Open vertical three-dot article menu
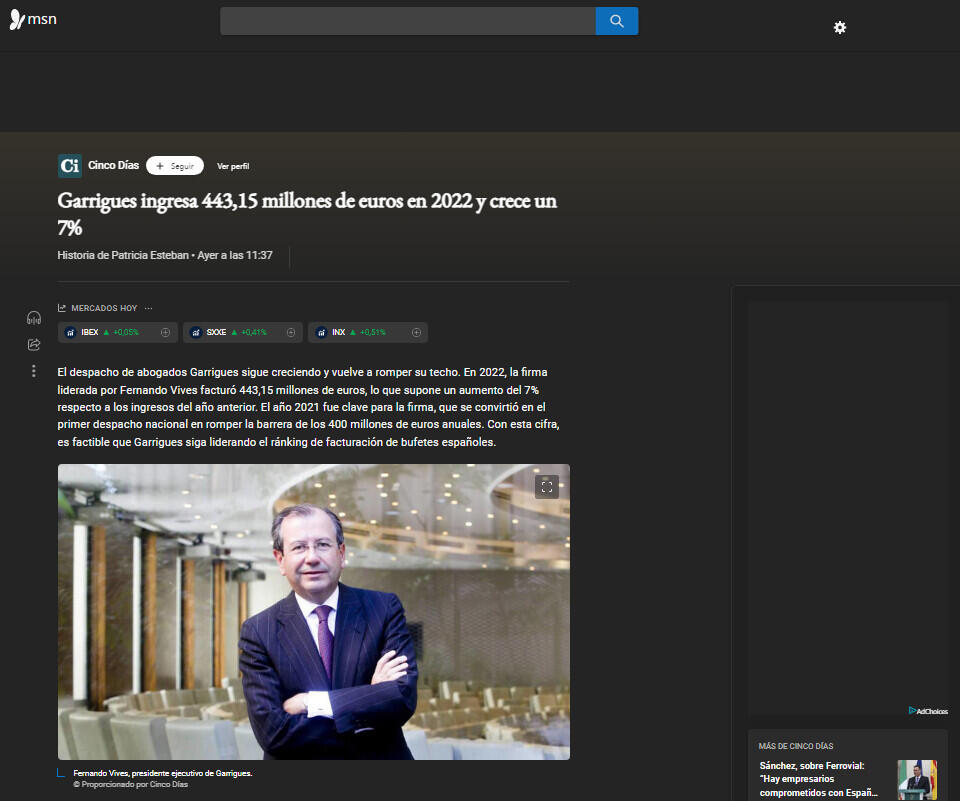The width and height of the screenshot is (960, 801). click(x=34, y=371)
